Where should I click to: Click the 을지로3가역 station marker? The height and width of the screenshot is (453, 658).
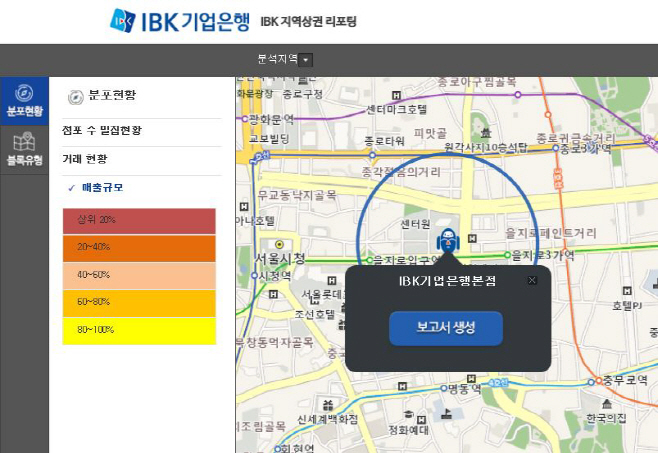[507, 255]
